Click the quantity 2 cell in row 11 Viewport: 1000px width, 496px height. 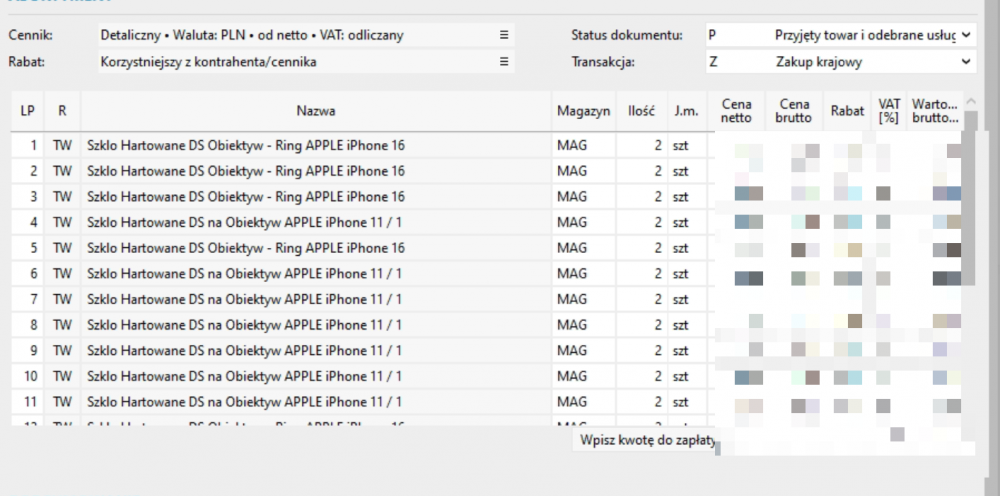point(642,402)
